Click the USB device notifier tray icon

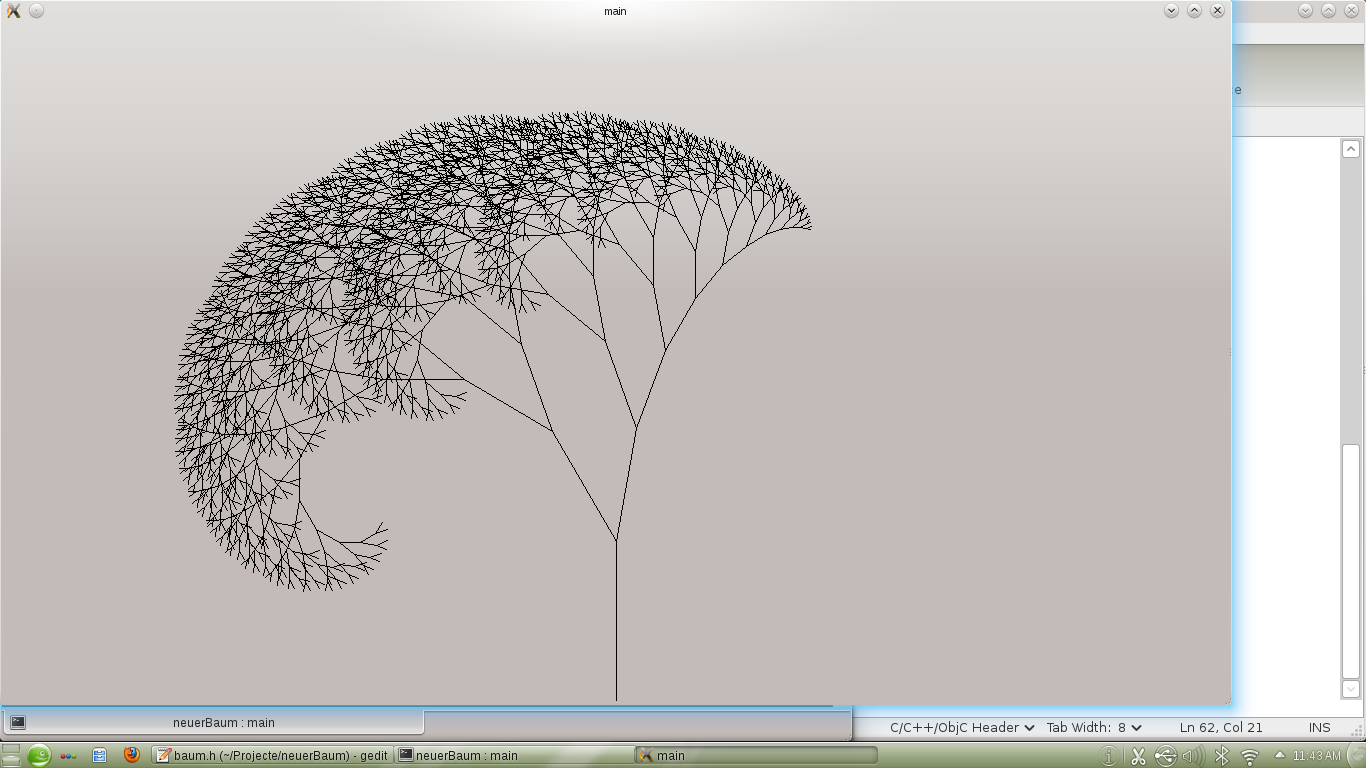coord(1165,756)
